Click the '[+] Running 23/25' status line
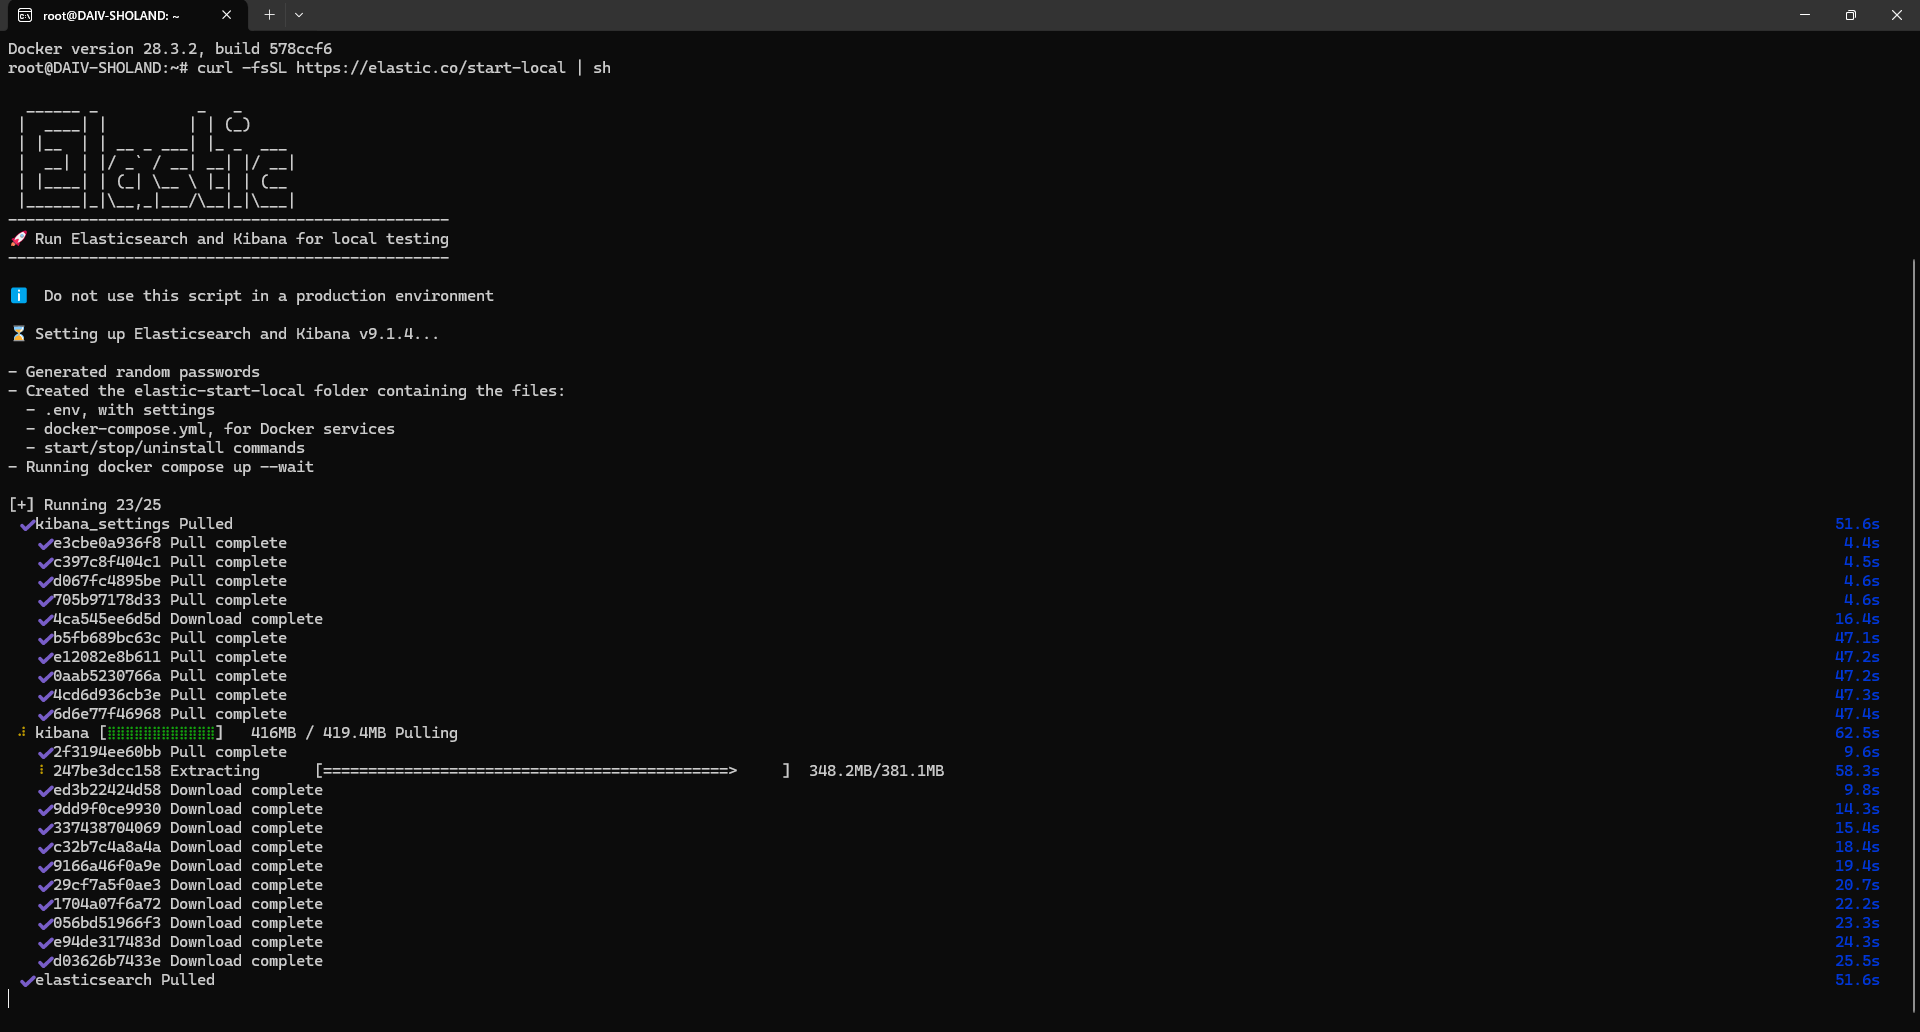Screen dimensions: 1920x1032 (x=85, y=505)
